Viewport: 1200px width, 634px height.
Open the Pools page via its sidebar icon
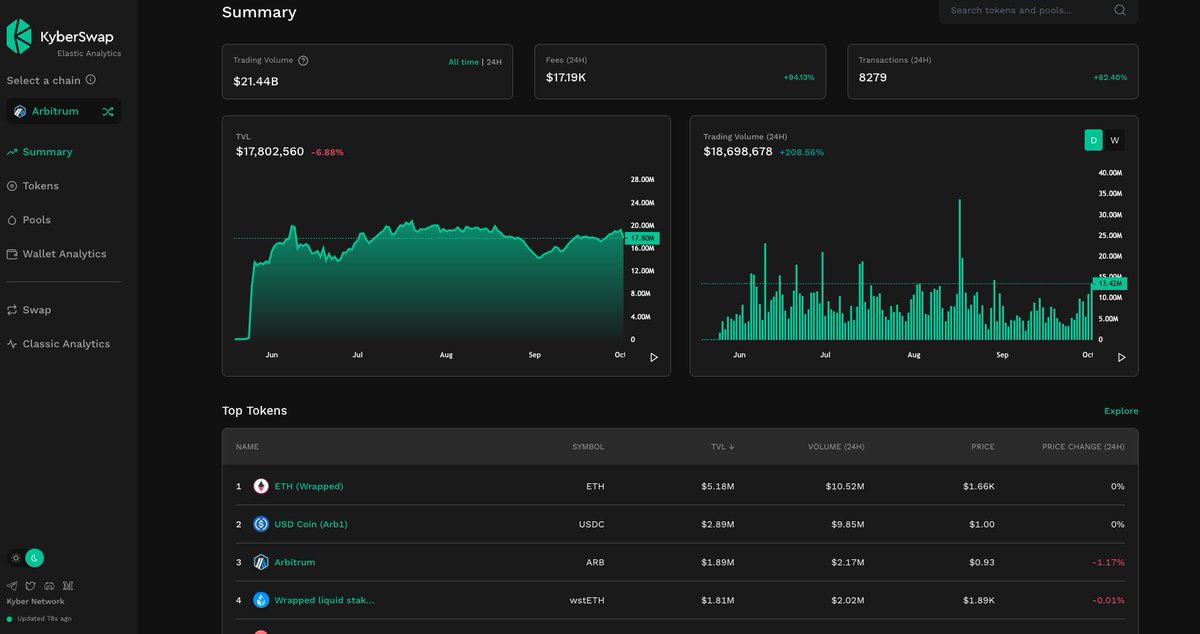[10, 220]
